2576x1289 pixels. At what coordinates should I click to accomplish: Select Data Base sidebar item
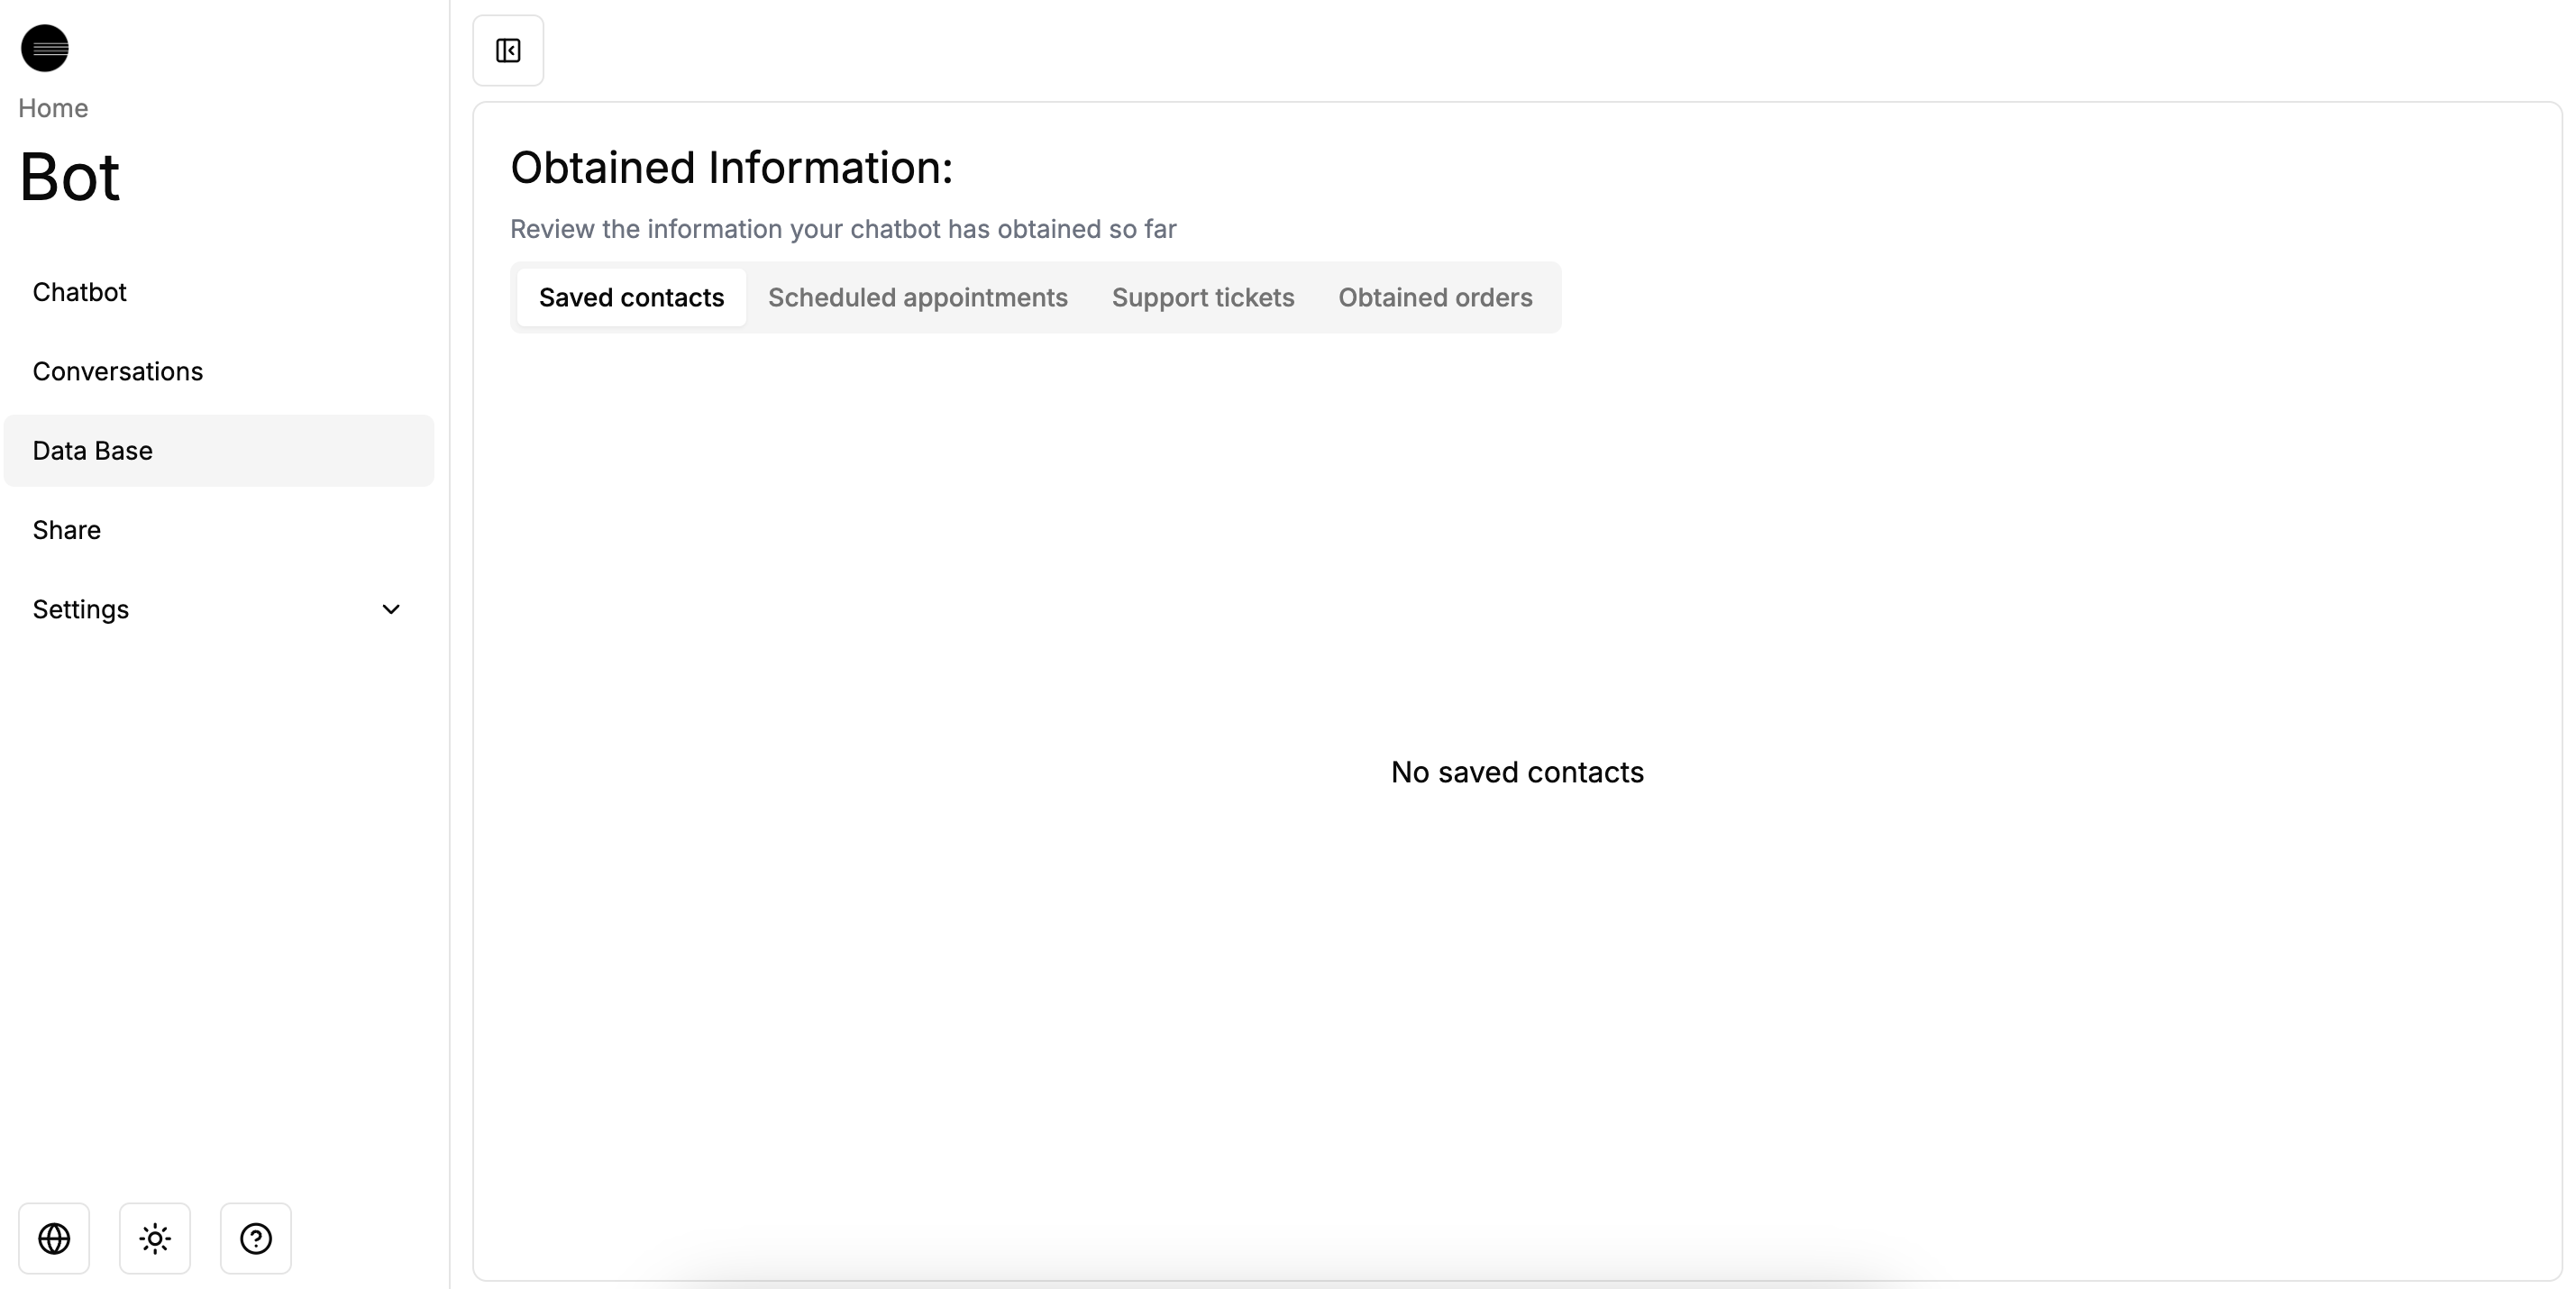coord(93,451)
